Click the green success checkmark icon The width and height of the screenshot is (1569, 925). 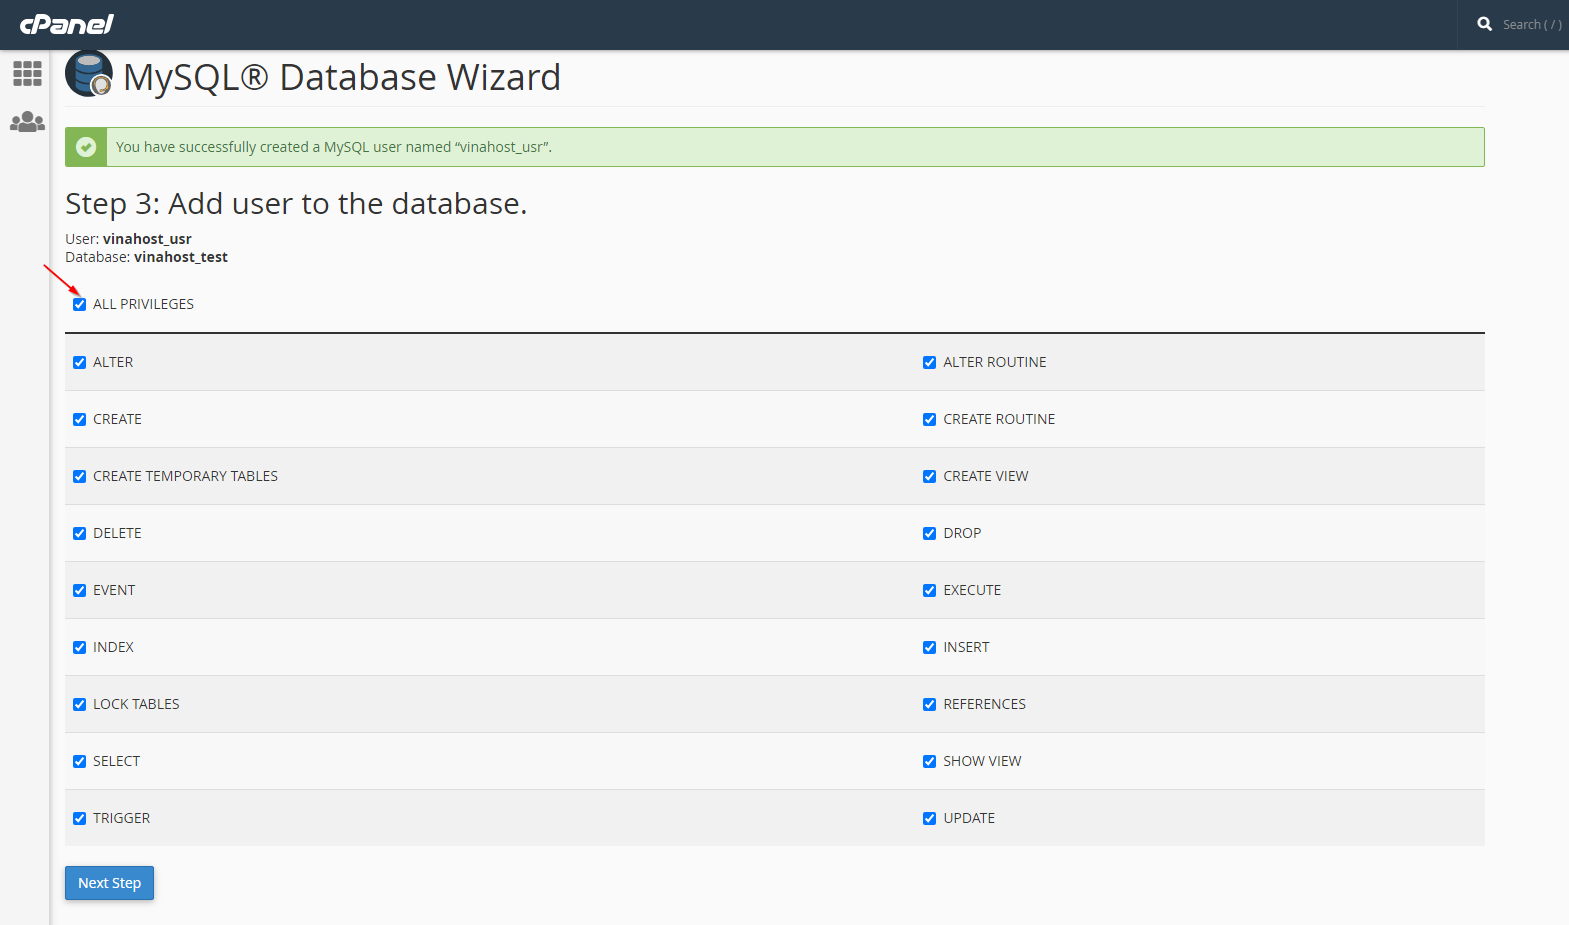[87, 147]
